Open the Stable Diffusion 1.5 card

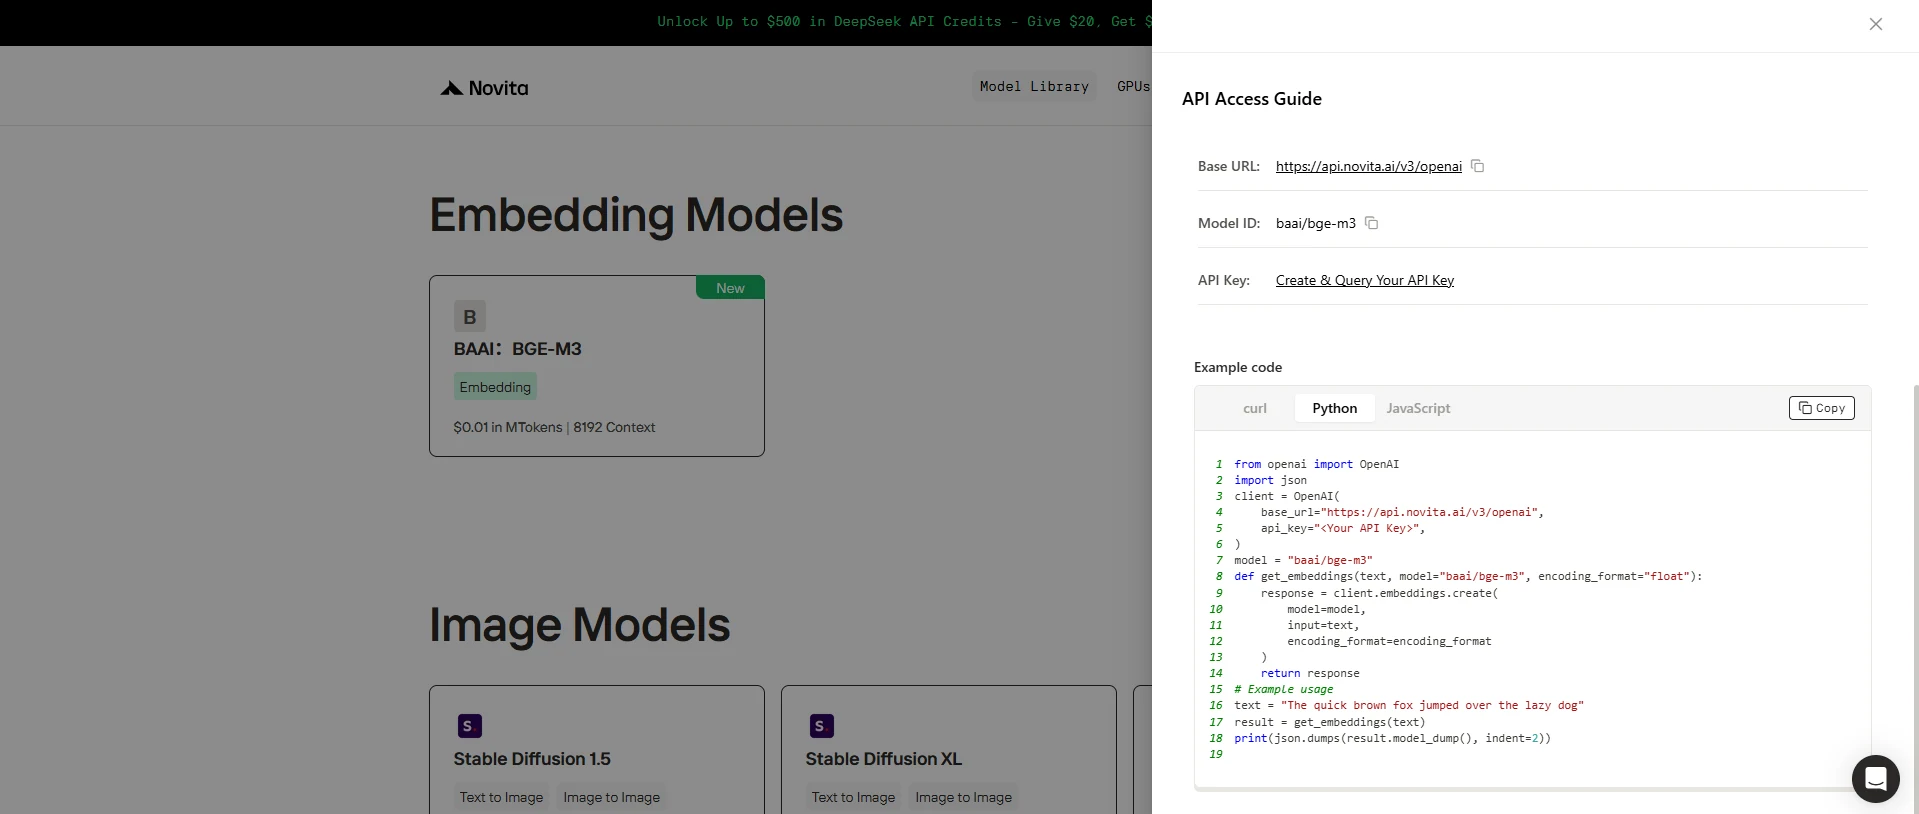pos(597,749)
